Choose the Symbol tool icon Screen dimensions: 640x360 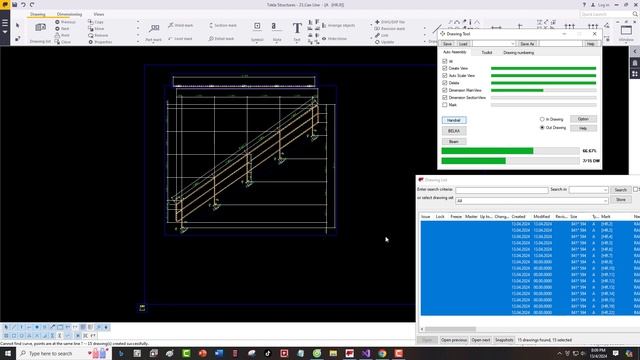click(x=257, y=26)
